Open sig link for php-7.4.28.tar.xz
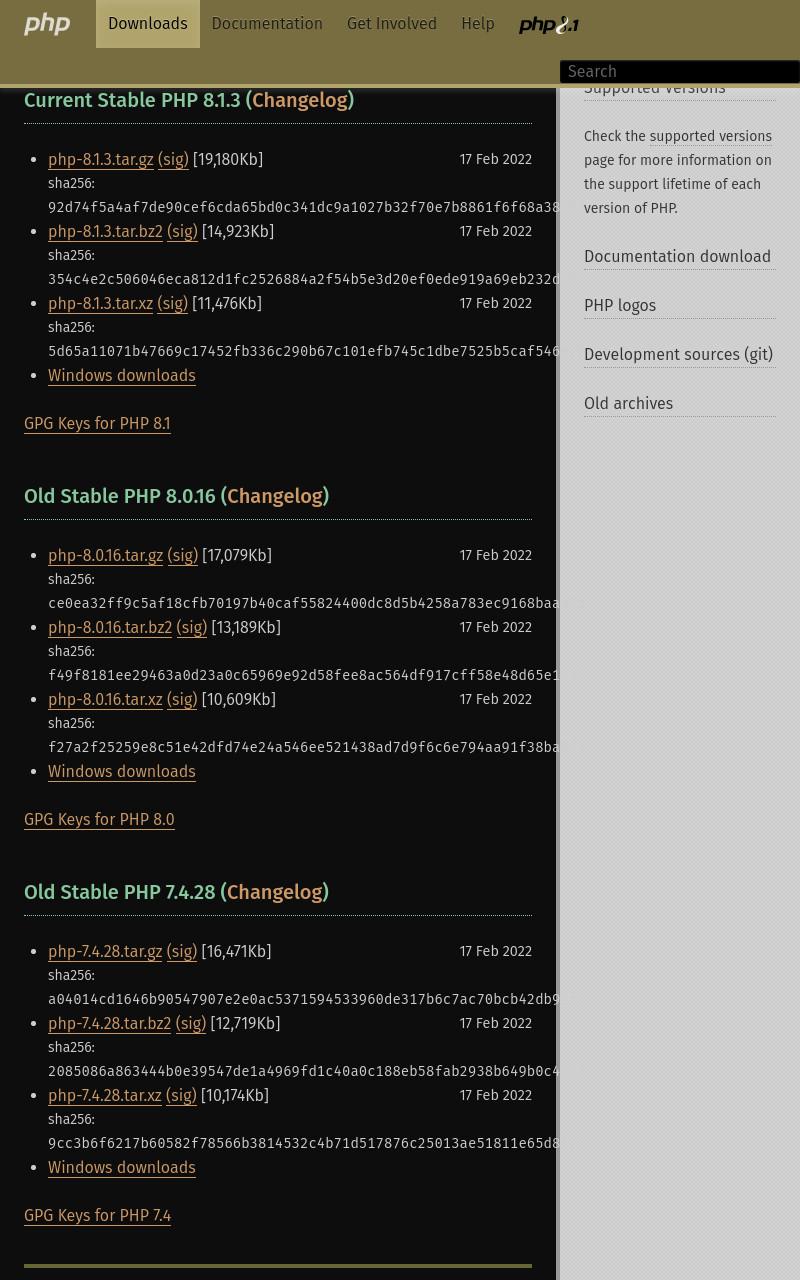This screenshot has height=1280, width=800. 181,1096
